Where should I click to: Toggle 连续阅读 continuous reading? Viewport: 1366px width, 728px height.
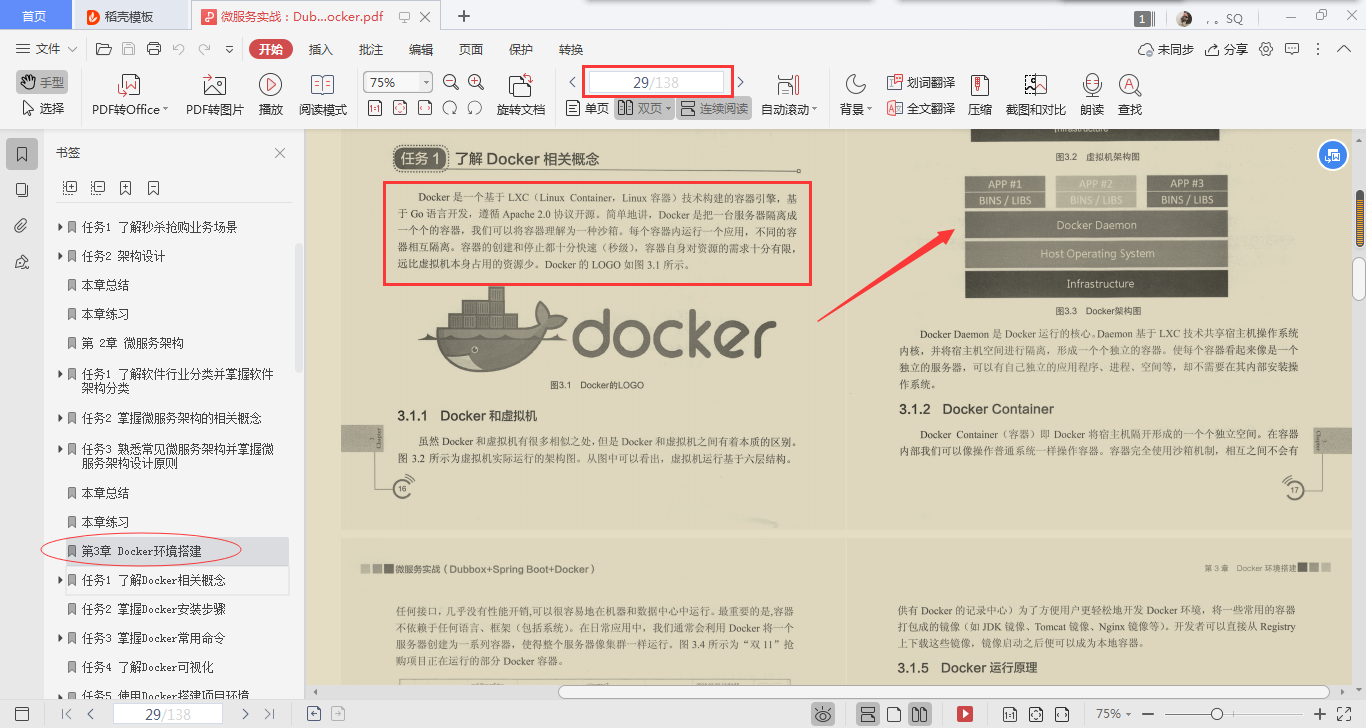tap(714, 108)
